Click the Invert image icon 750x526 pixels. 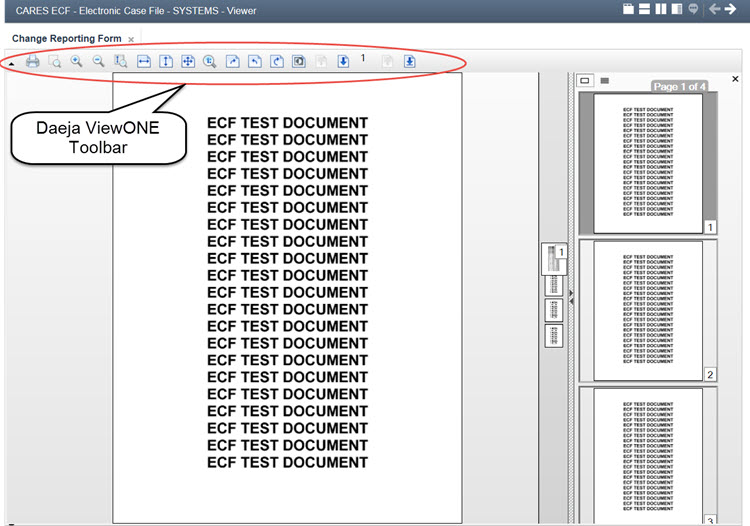click(299, 62)
